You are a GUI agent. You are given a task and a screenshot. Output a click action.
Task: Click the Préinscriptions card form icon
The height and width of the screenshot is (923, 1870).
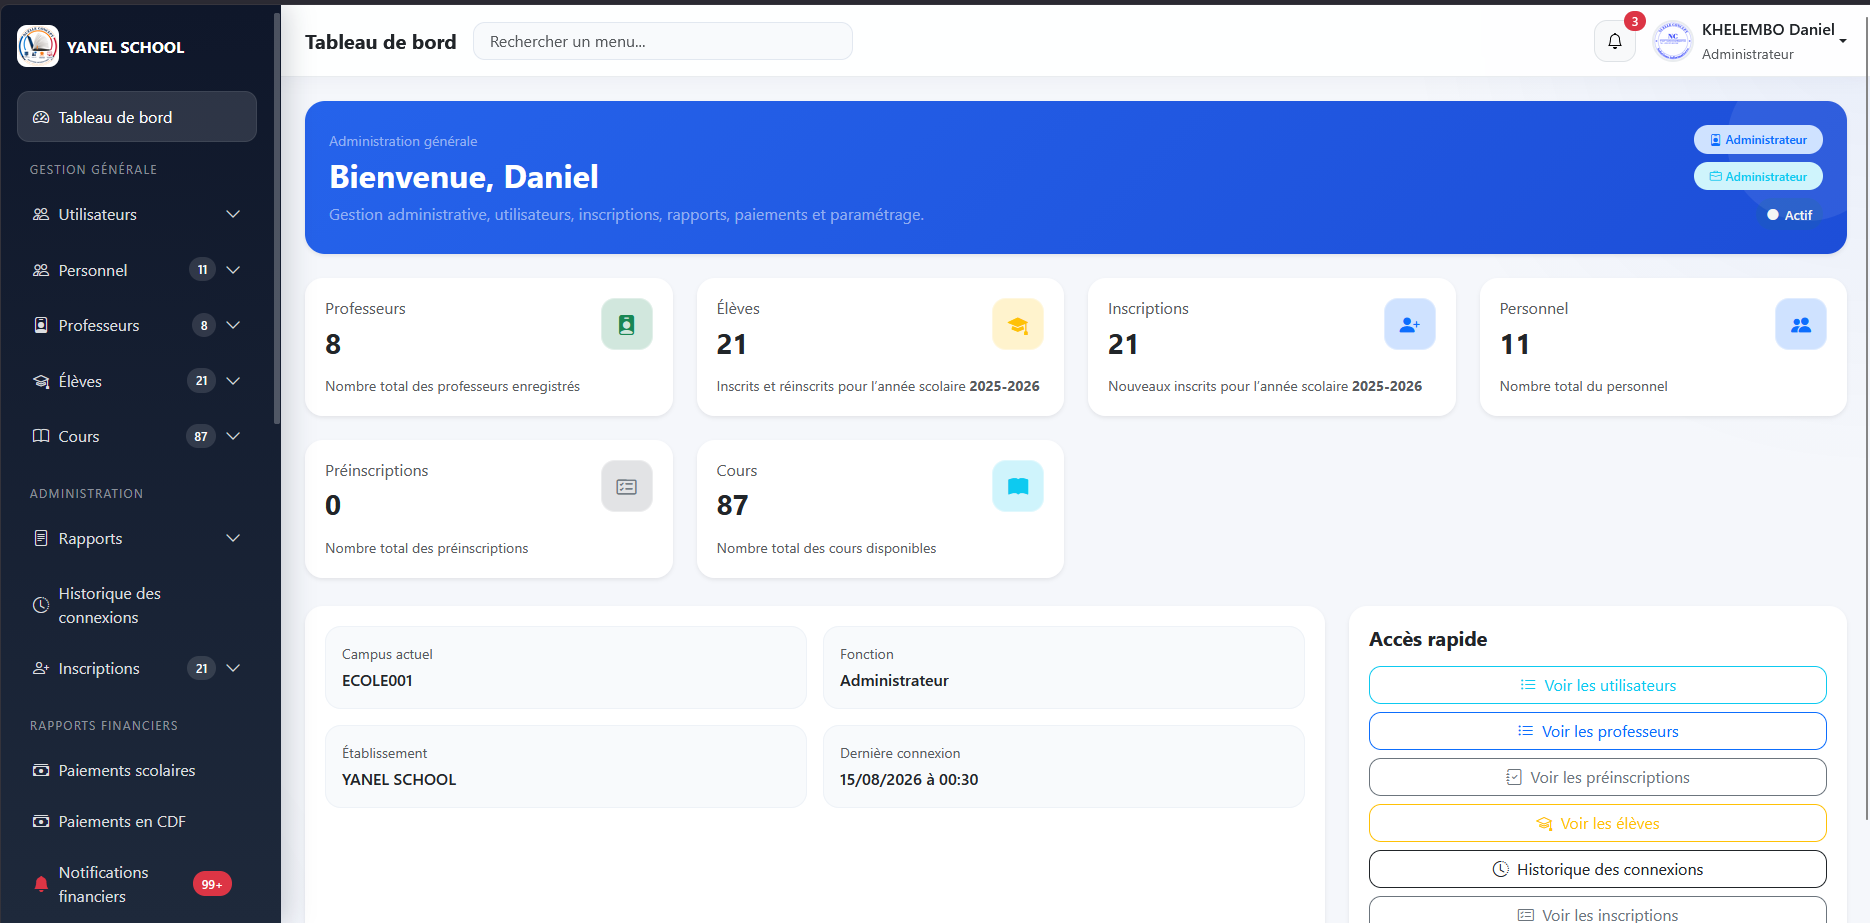click(x=627, y=486)
